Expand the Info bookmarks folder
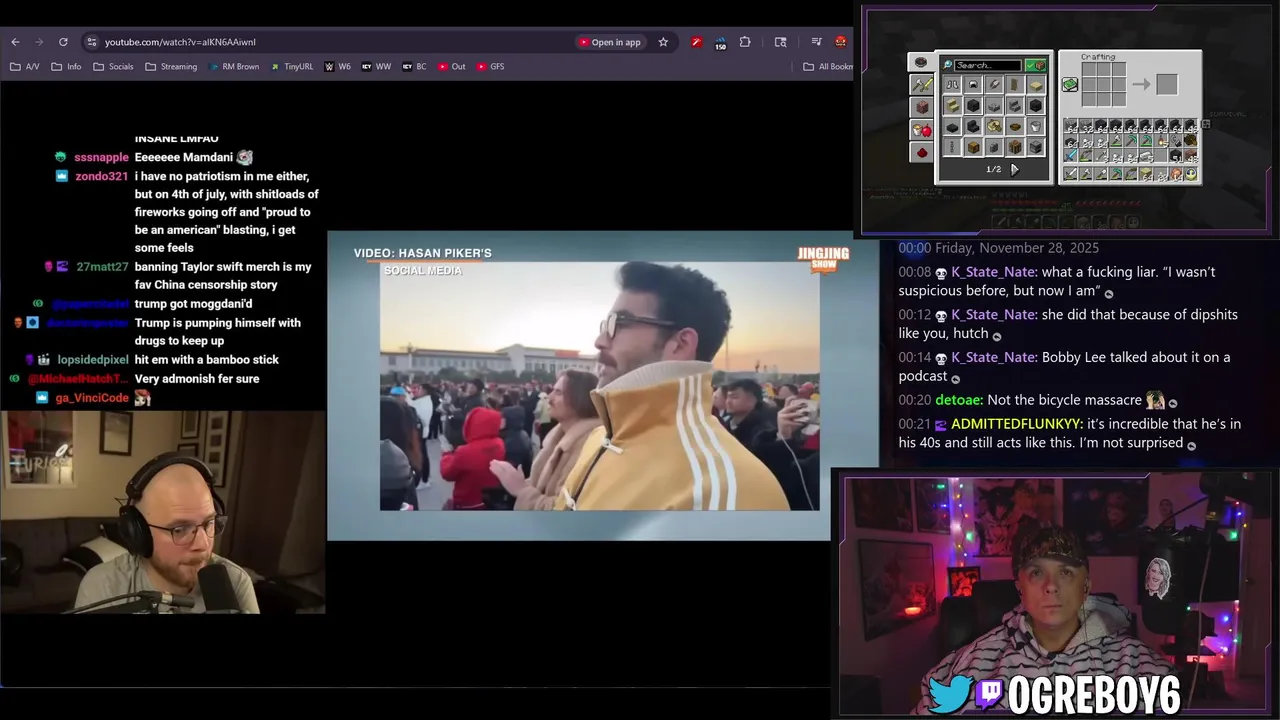Viewport: 1280px width, 720px height. point(67,67)
